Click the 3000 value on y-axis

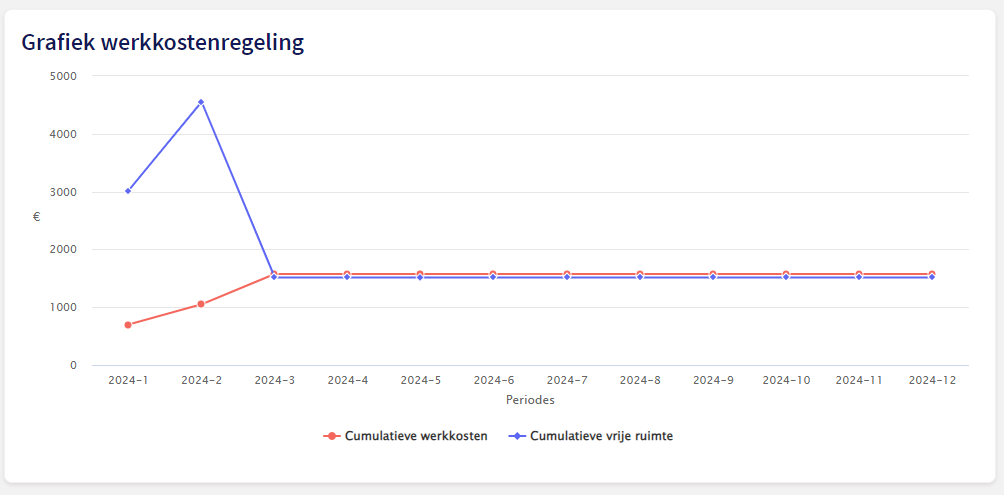(x=63, y=192)
